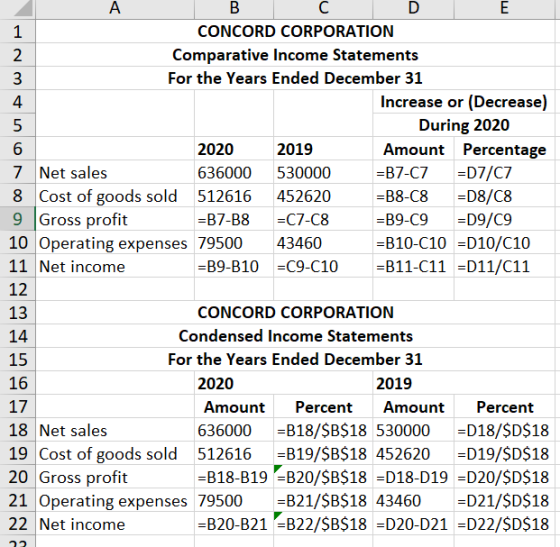Image resolution: width=560 pixels, height=547 pixels.
Task: Click the first CONCORD CORPORATION title in row 1
Action: tap(295, 31)
